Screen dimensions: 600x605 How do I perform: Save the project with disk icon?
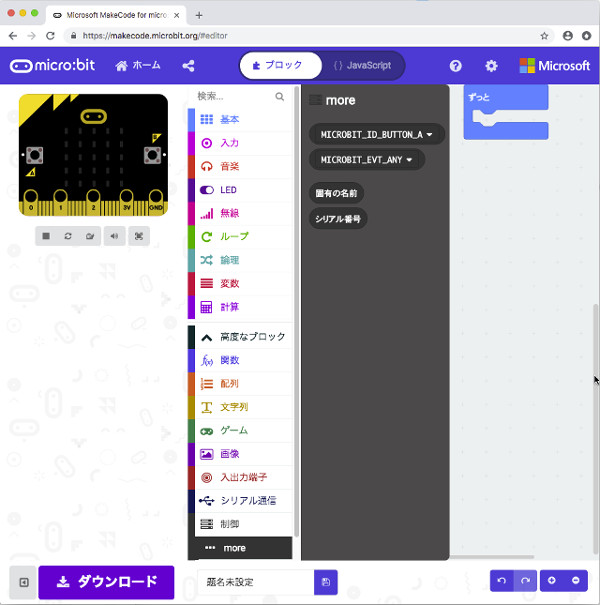(326, 582)
